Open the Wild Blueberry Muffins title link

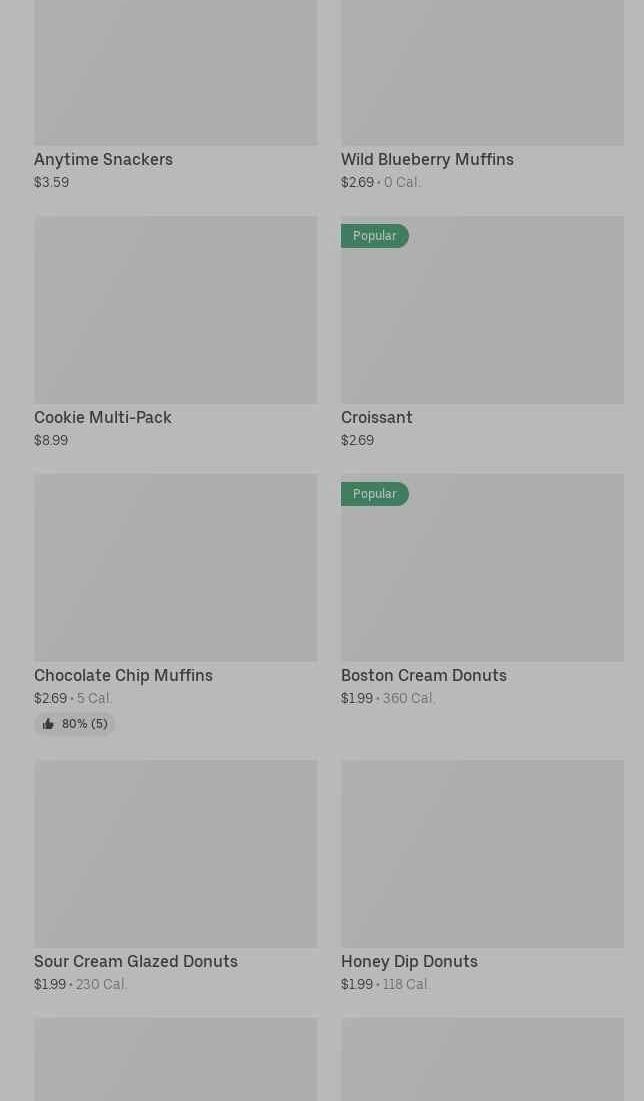click(427, 159)
